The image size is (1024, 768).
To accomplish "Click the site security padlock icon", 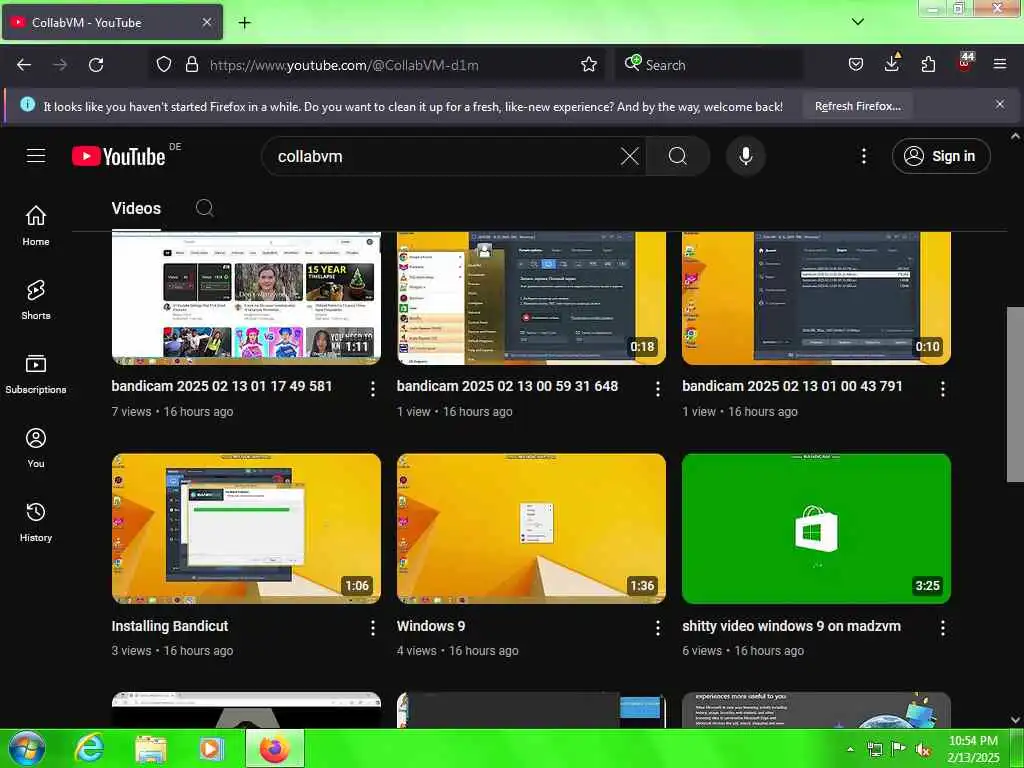I will (191, 65).
